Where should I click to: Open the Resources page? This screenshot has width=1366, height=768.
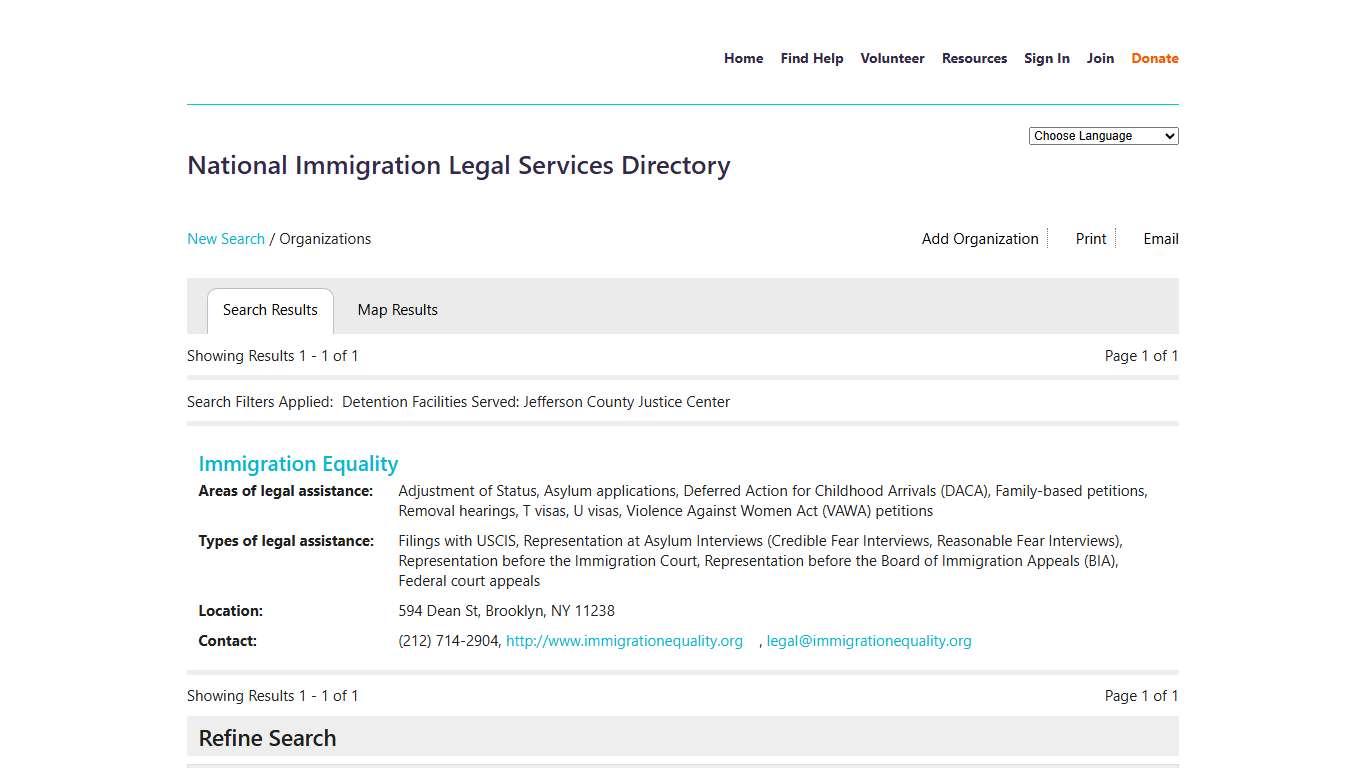(x=974, y=58)
